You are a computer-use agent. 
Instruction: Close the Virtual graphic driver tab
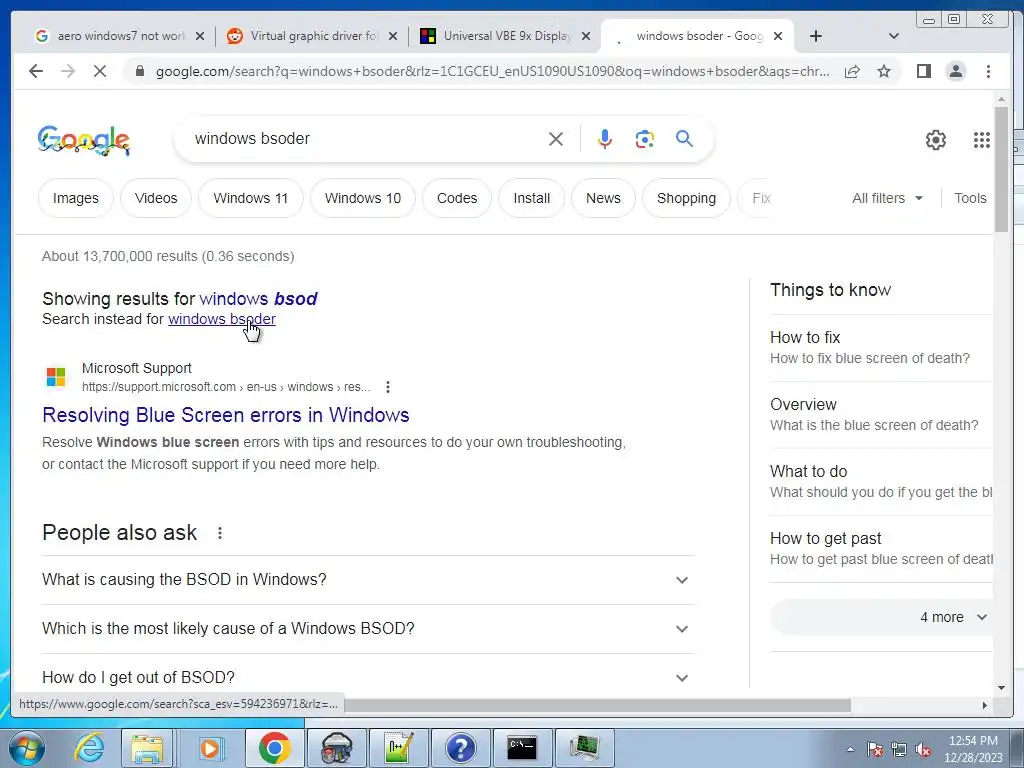[392, 36]
